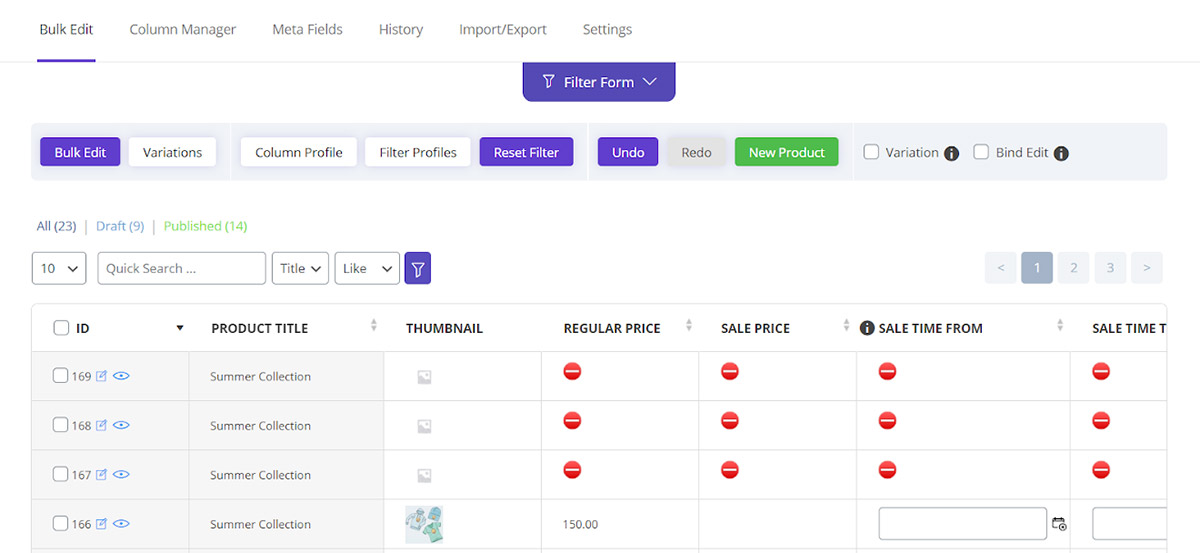
Task: Open the rows-per-page 10 dropdown
Action: [60, 268]
